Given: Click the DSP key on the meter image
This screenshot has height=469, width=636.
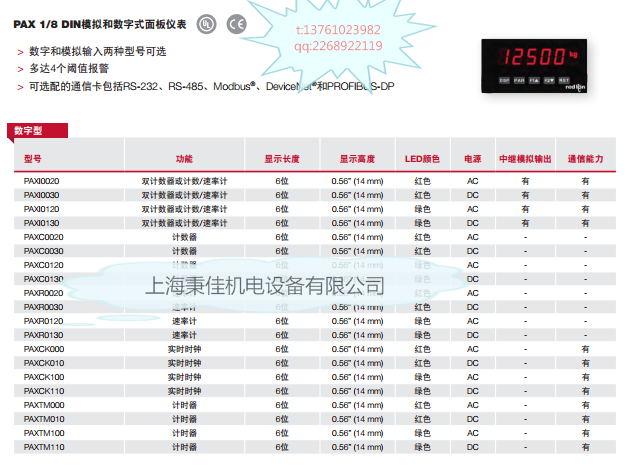Looking at the screenshot, I should tap(504, 80).
